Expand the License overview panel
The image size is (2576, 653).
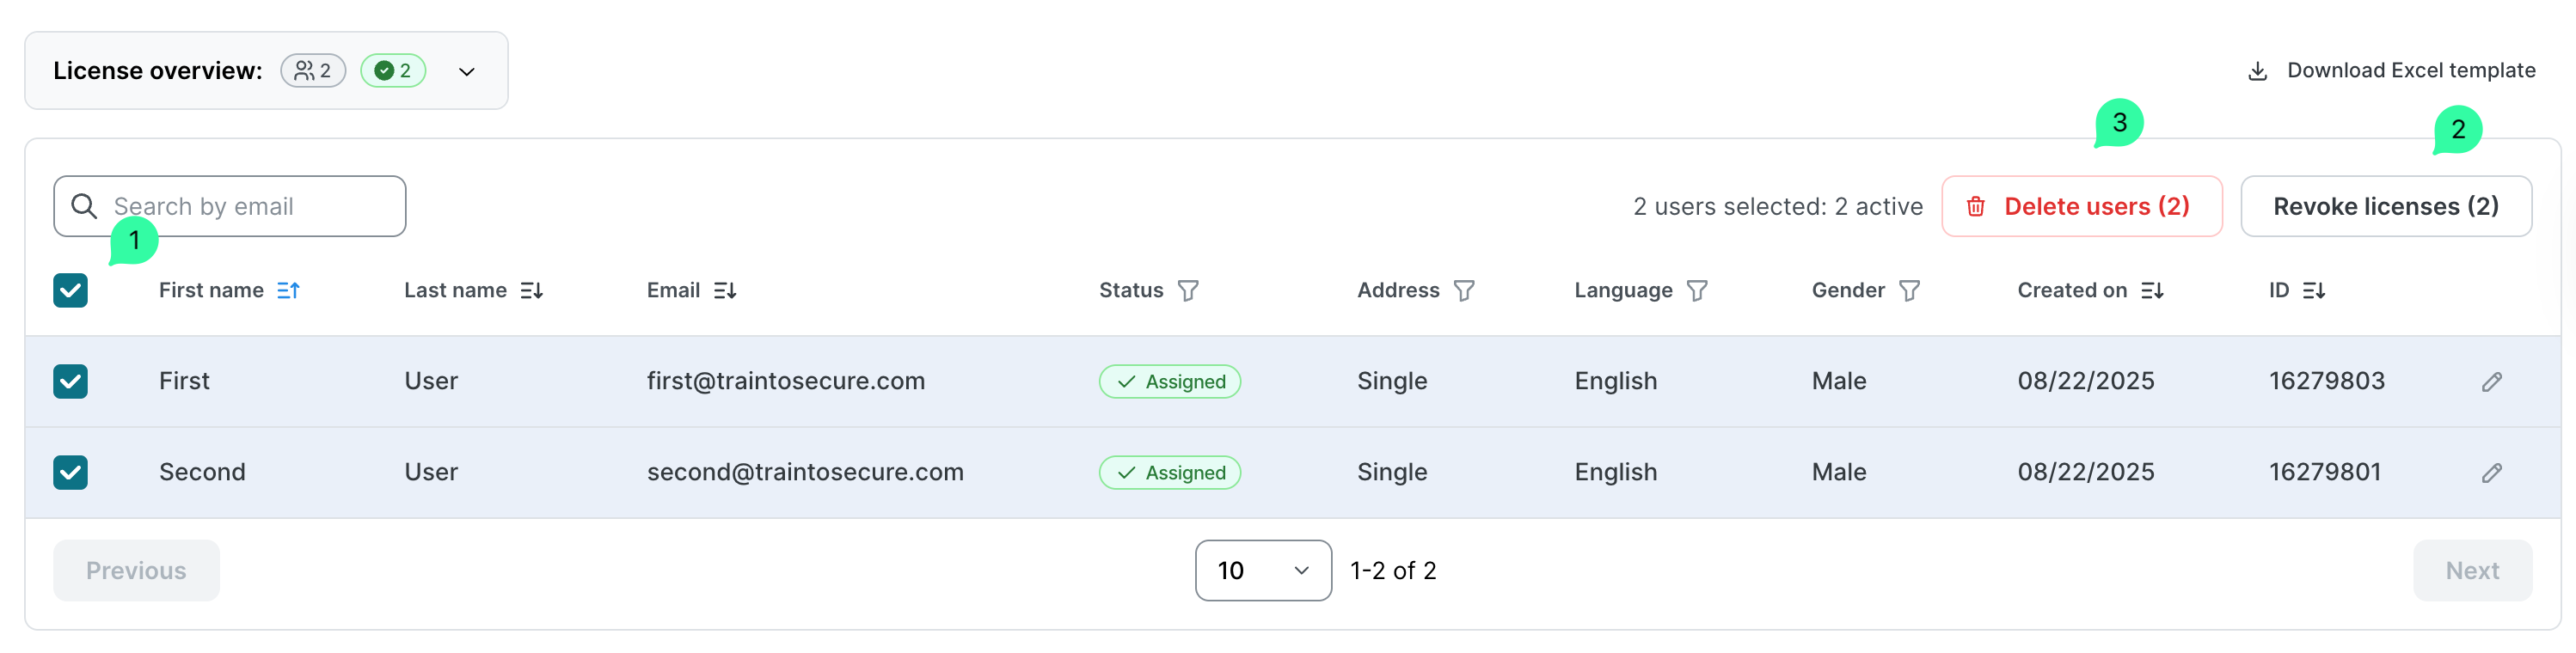466,72
